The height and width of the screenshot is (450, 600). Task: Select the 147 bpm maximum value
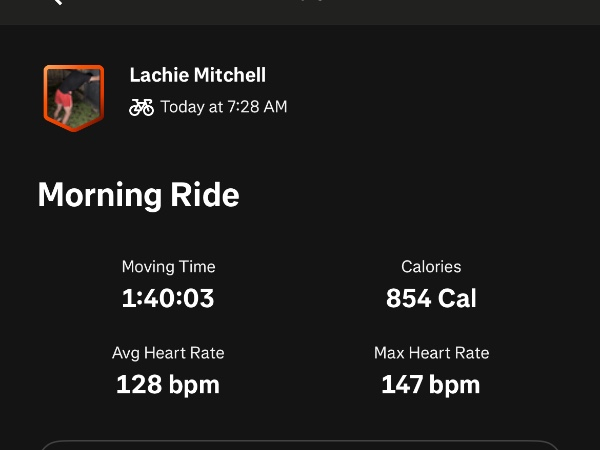431,384
